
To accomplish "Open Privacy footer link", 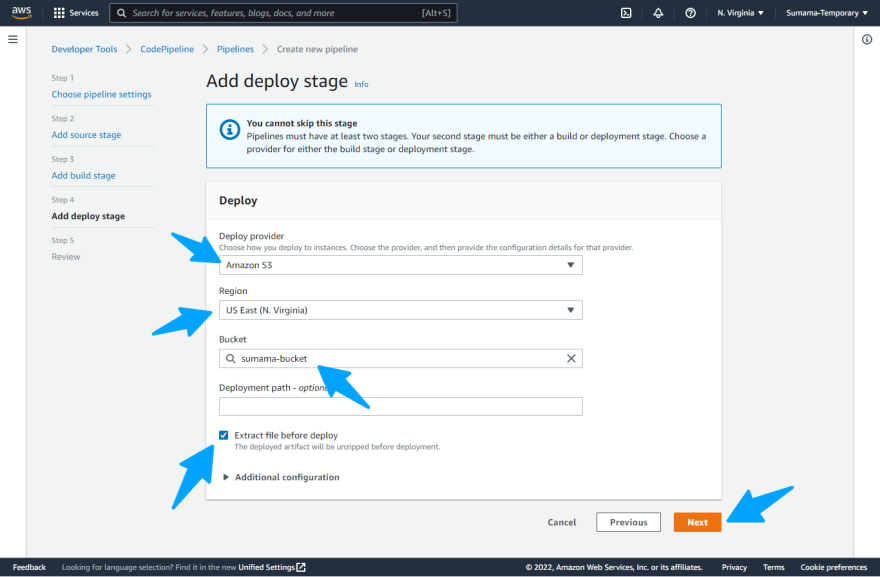I will point(734,567).
